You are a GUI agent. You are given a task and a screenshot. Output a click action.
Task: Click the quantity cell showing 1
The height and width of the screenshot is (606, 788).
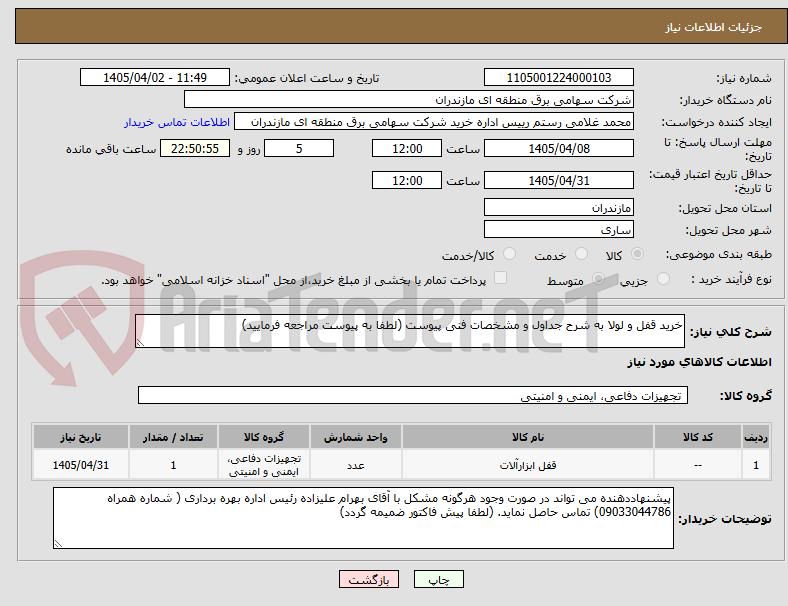tap(173, 465)
